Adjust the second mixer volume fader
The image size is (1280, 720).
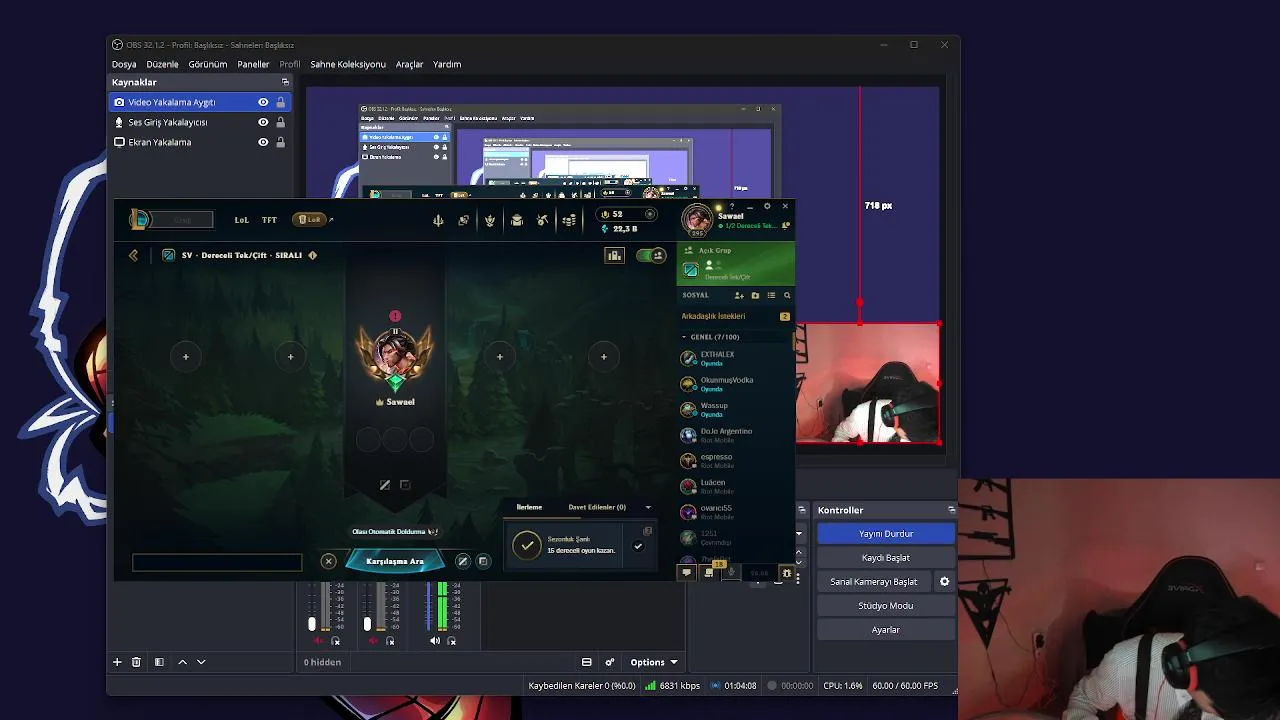(x=367, y=624)
